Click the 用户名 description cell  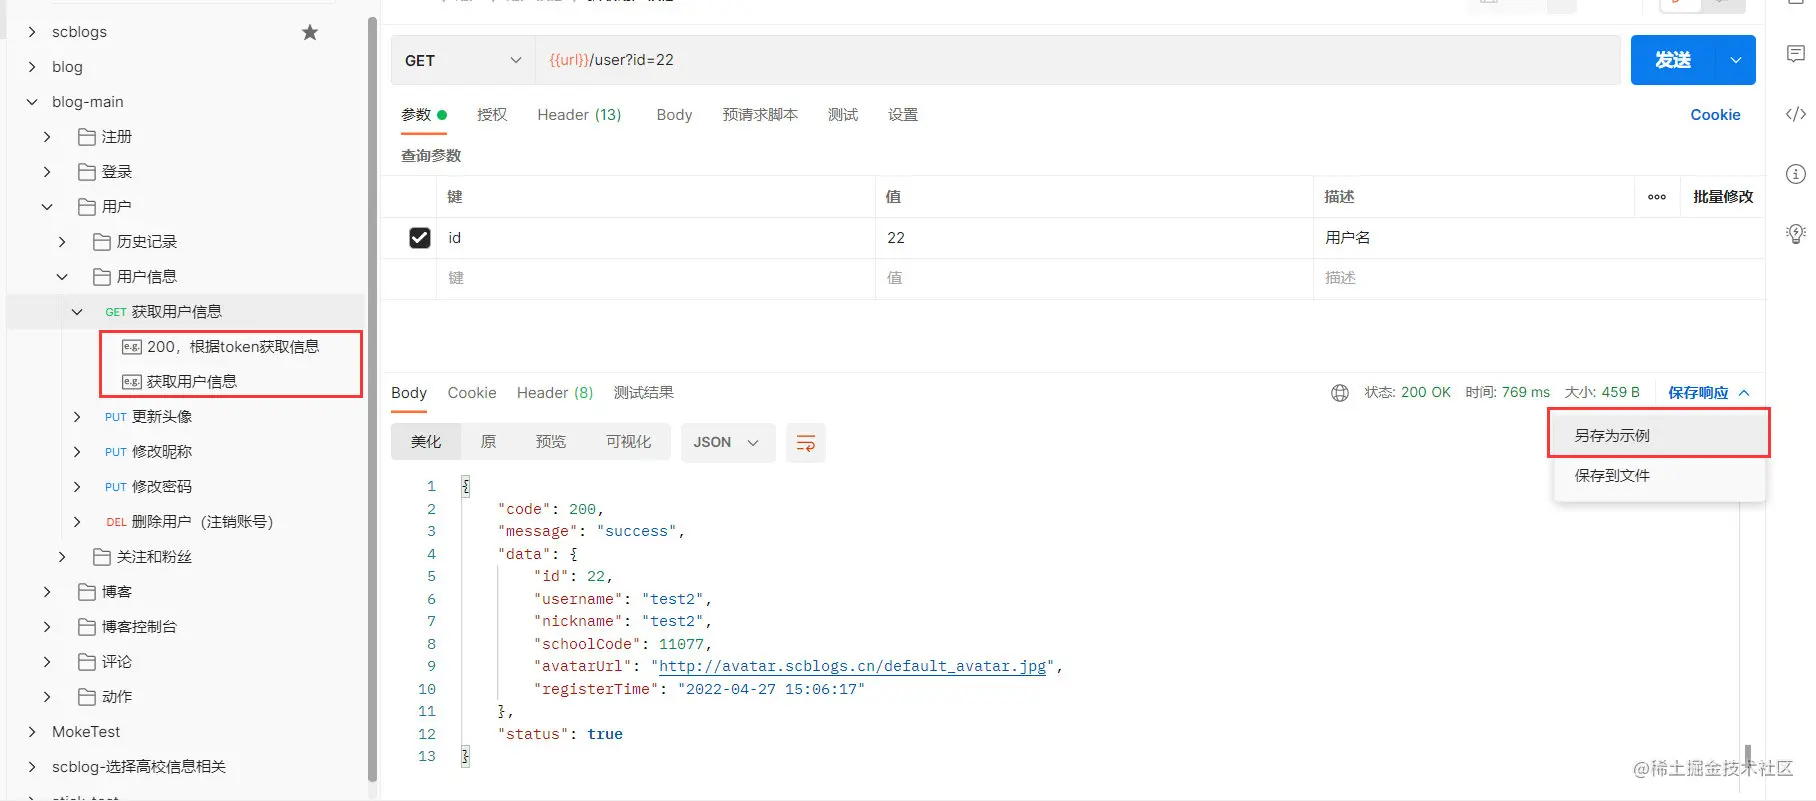1538,238
